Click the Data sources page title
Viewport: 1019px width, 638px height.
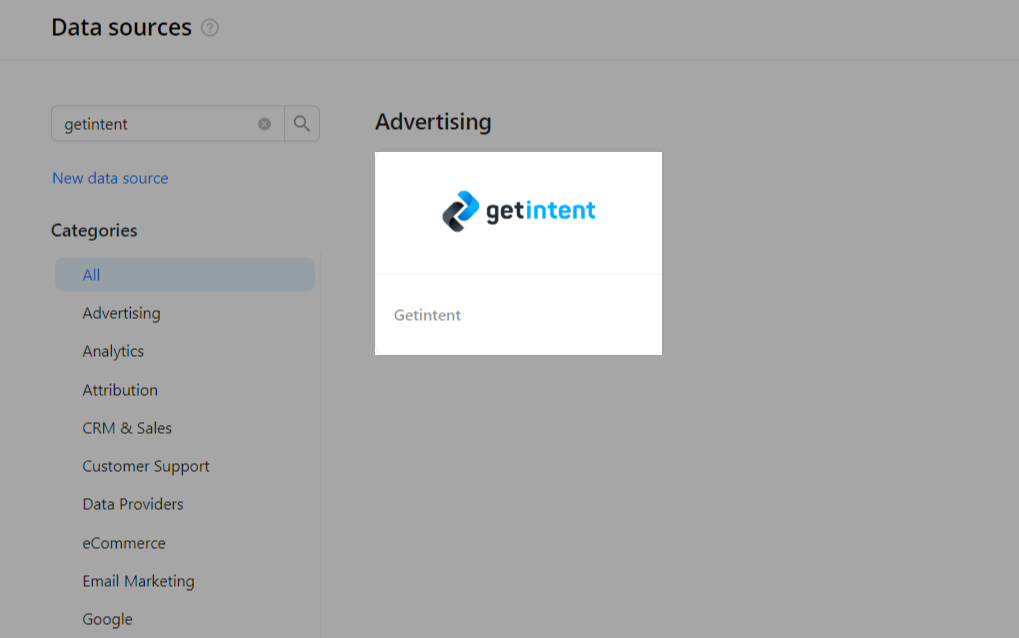(x=121, y=28)
